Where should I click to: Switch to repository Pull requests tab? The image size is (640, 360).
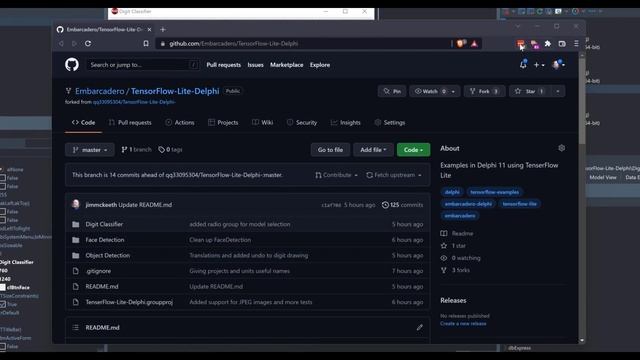130,122
